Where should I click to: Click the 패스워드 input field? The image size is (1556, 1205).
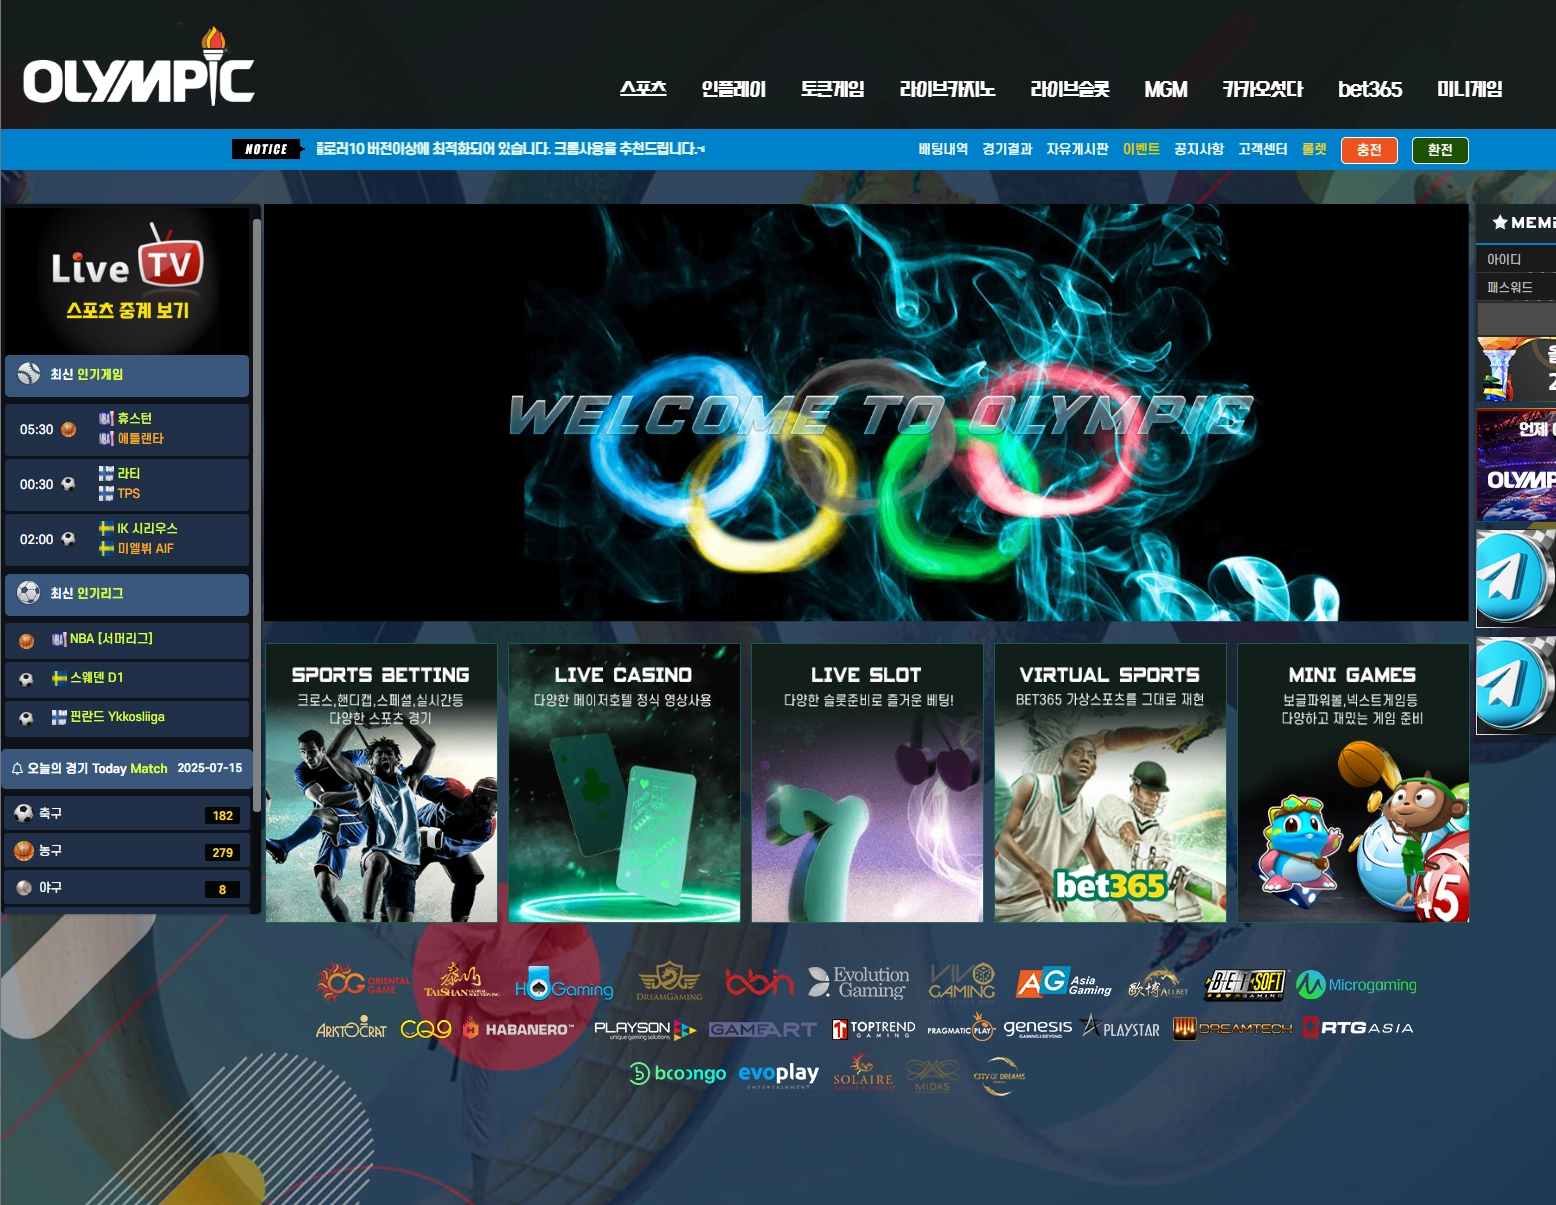pyautogui.click(x=1517, y=287)
